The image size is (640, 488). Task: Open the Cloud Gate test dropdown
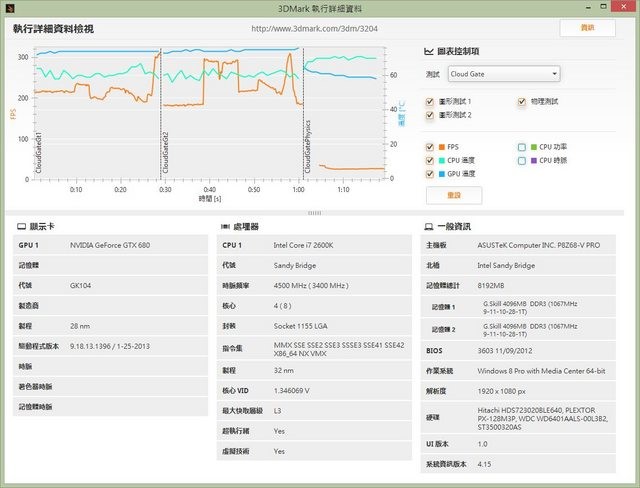(x=504, y=74)
